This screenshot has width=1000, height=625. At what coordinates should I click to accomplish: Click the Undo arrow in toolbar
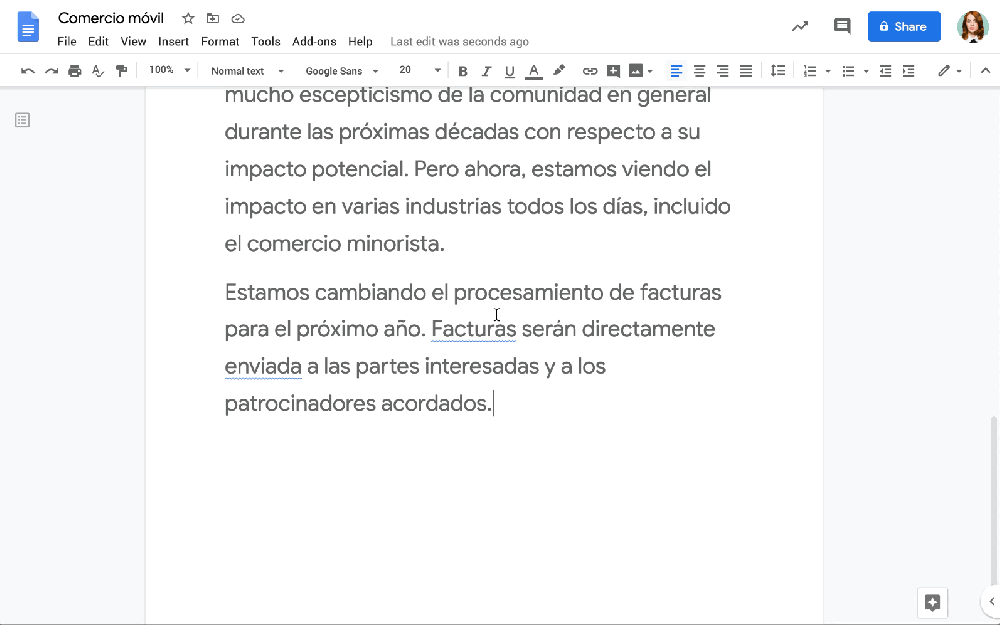point(27,71)
